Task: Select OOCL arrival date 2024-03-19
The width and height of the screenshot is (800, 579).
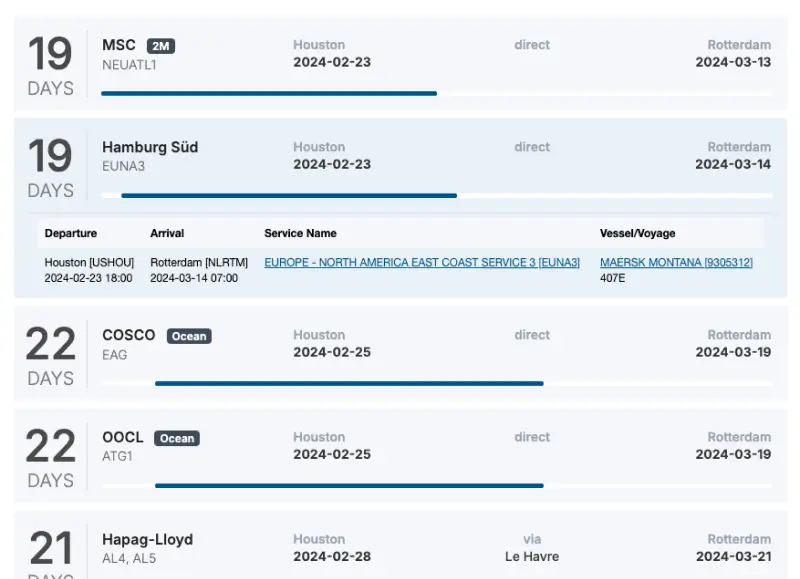Action: [x=733, y=454]
